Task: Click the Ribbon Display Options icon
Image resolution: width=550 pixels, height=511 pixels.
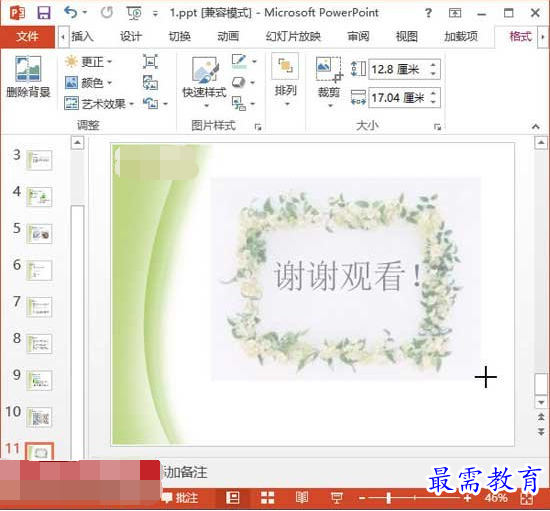Action: tap(455, 13)
